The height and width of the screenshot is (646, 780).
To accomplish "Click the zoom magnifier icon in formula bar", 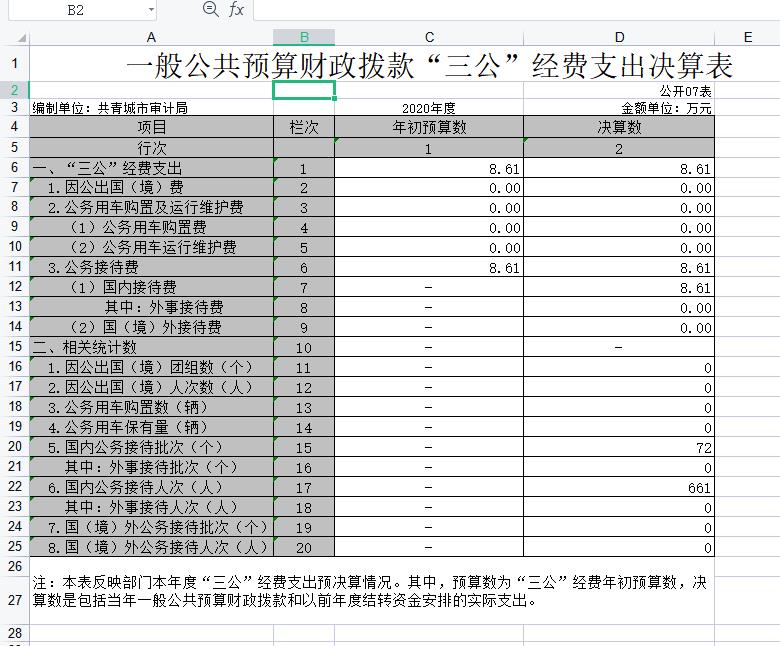I will coord(210,9).
